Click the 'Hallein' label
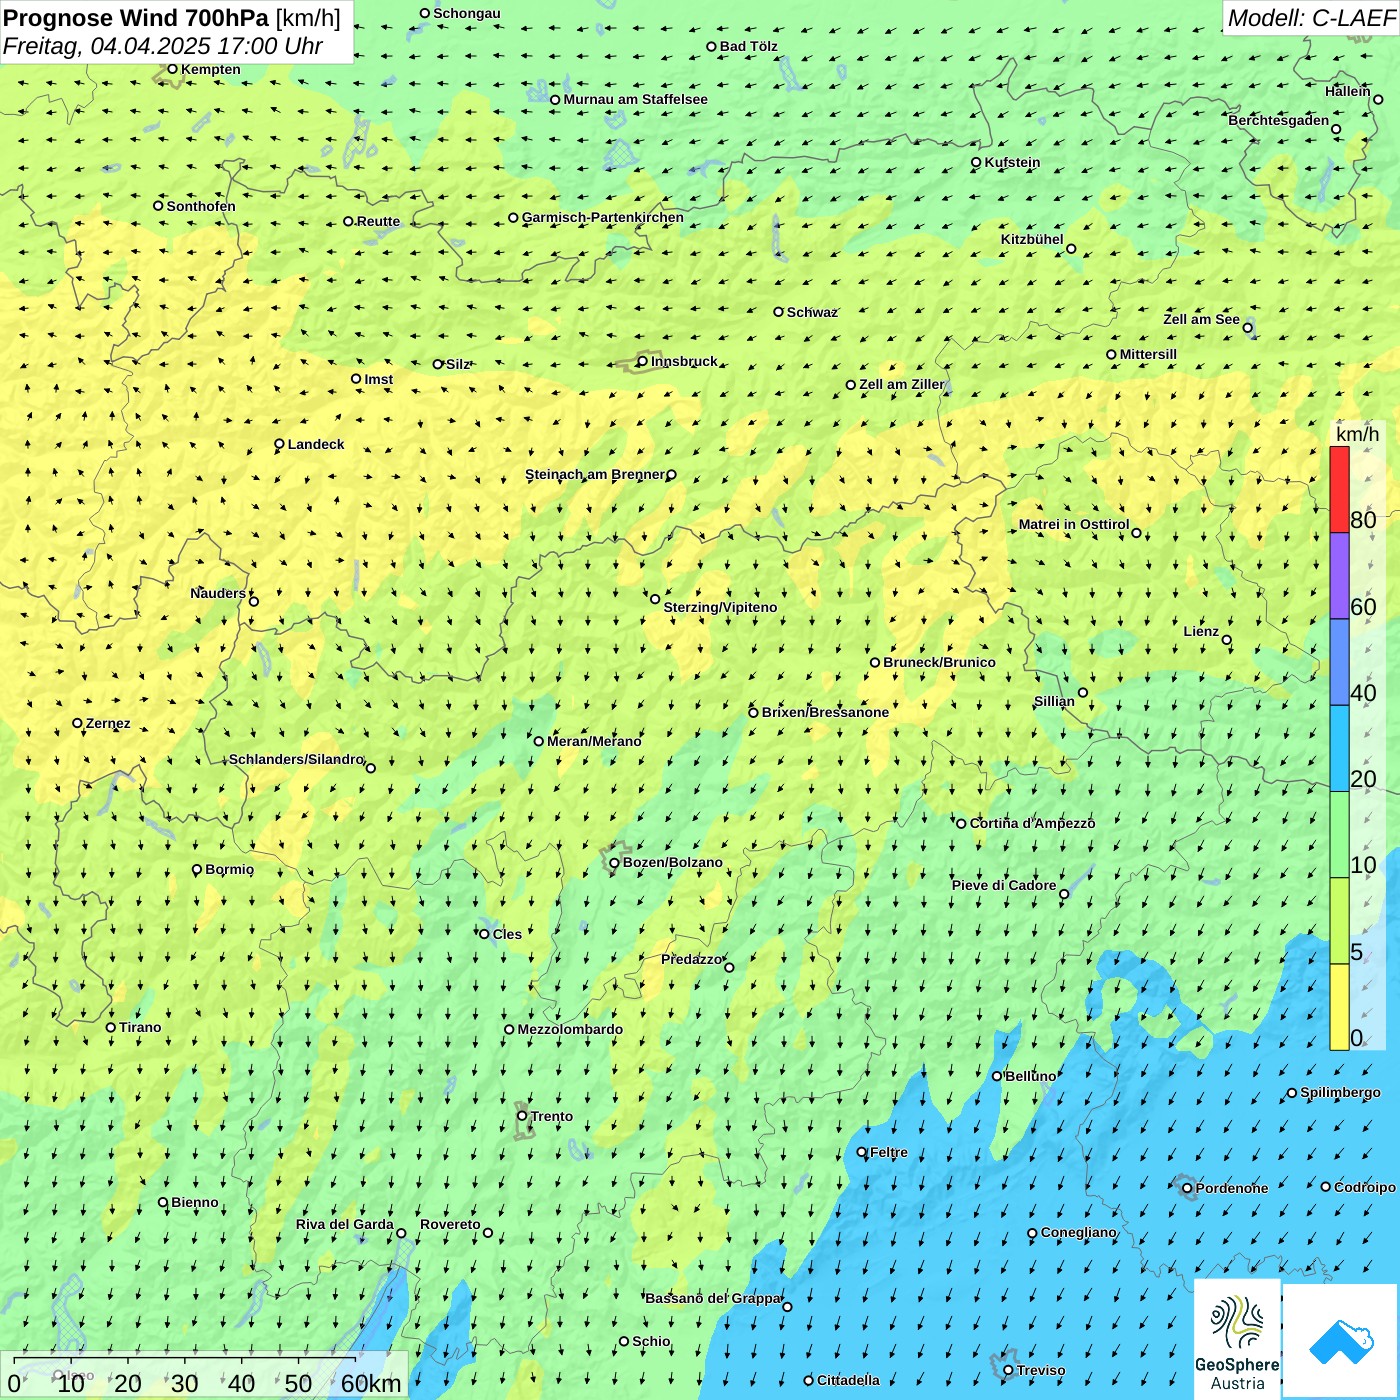This screenshot has width=1400, height=1400. pyautogui.click(x=1348, y=91)
